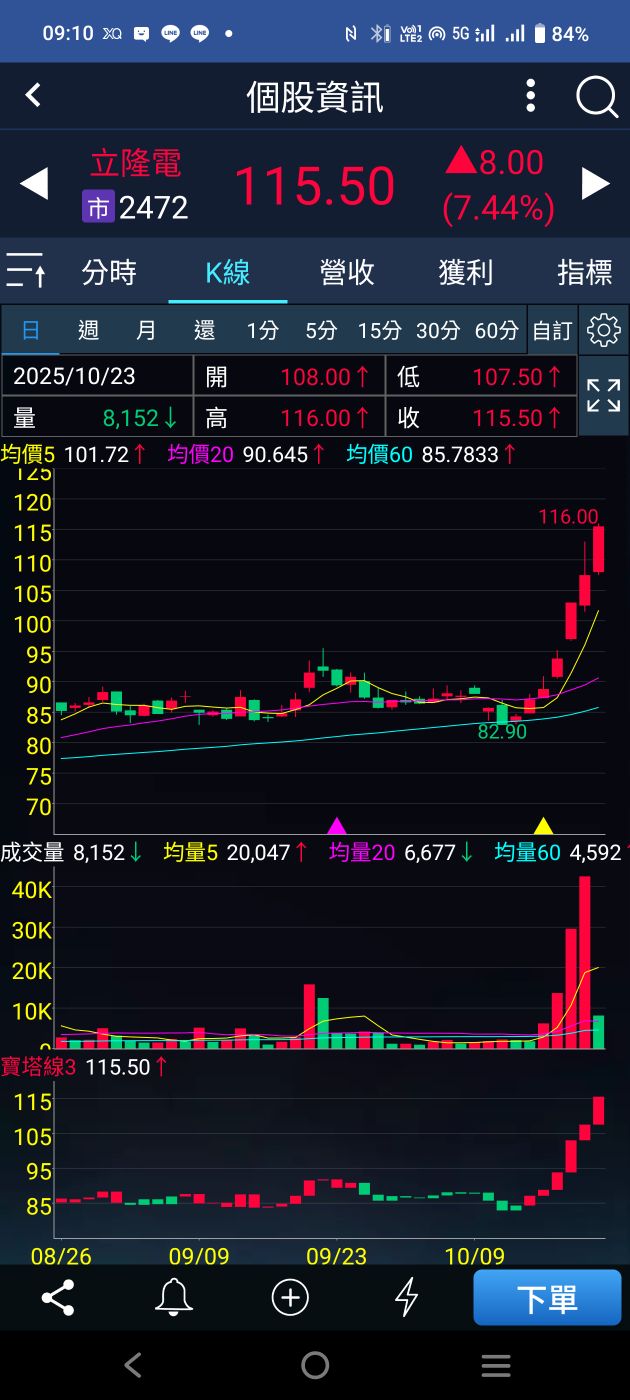The image size is (630, 1400).
Task: Share this stock page
Action: coord(58,1298)
